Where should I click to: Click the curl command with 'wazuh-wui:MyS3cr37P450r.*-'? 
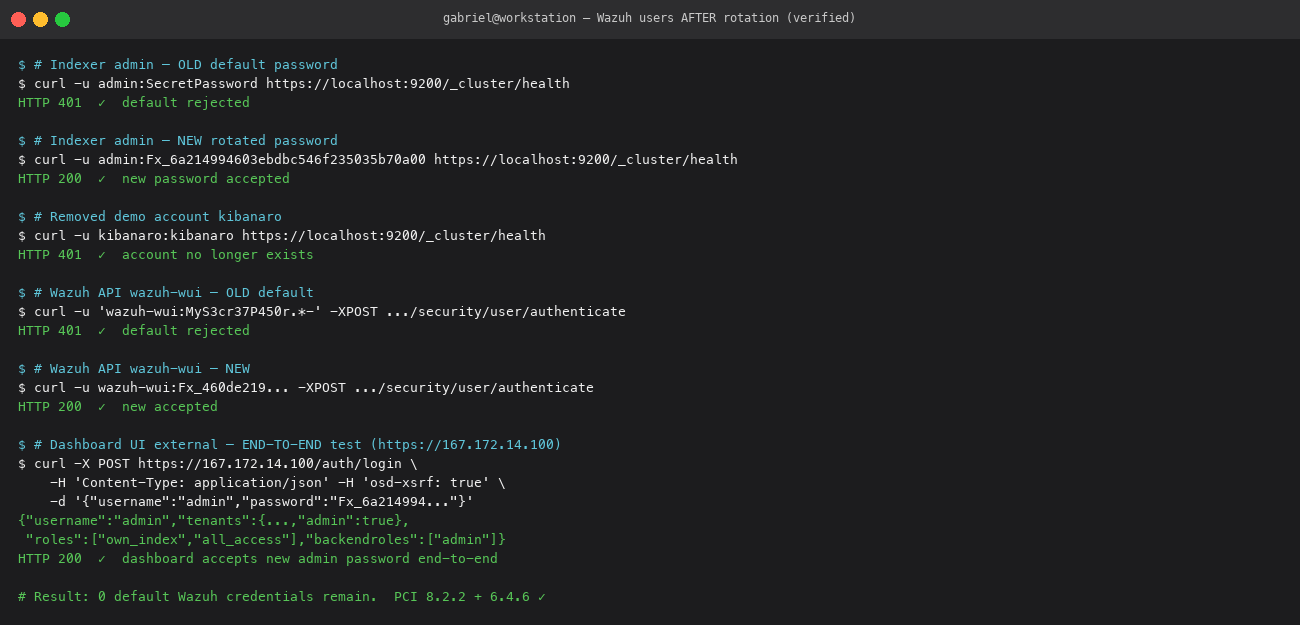pos(322,312)
